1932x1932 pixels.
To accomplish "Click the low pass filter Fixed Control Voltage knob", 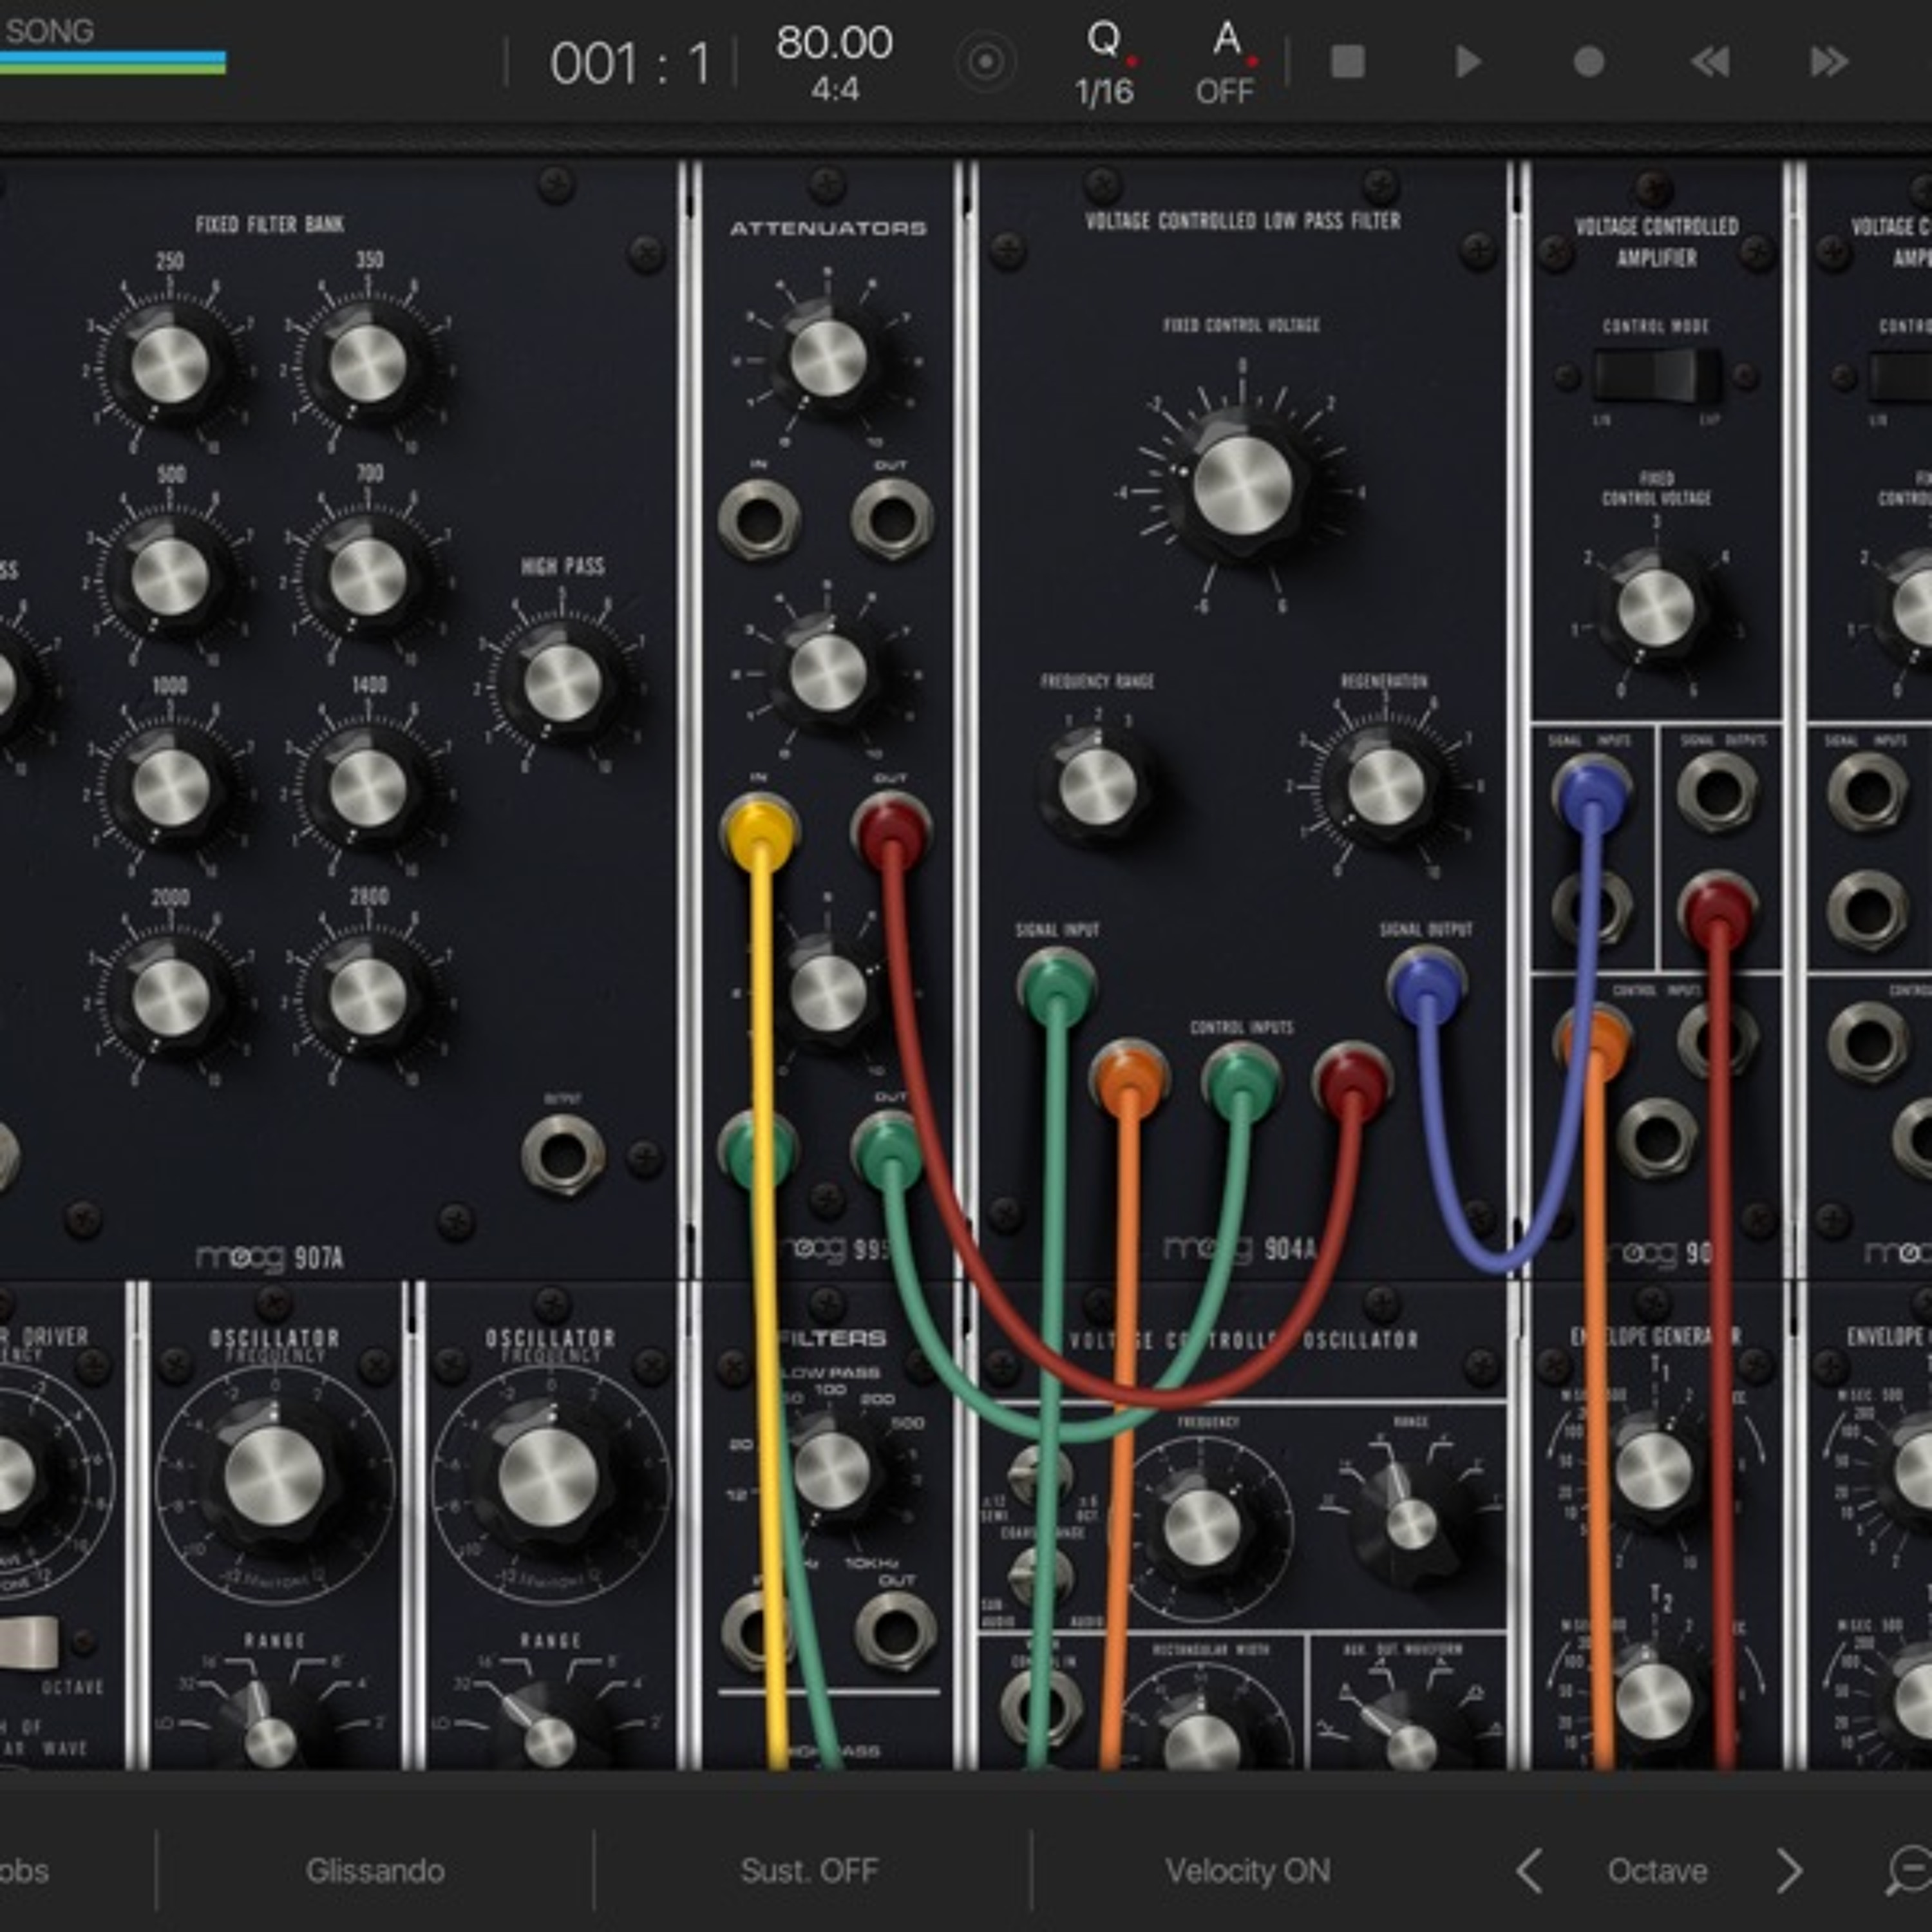I will pos(1243,487).
